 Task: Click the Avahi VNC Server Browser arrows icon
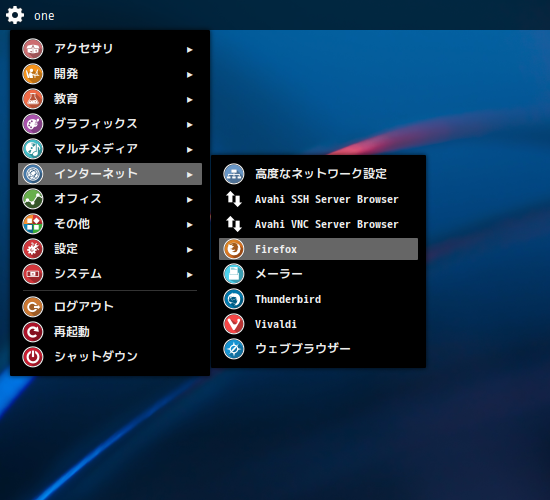point(234,224)
